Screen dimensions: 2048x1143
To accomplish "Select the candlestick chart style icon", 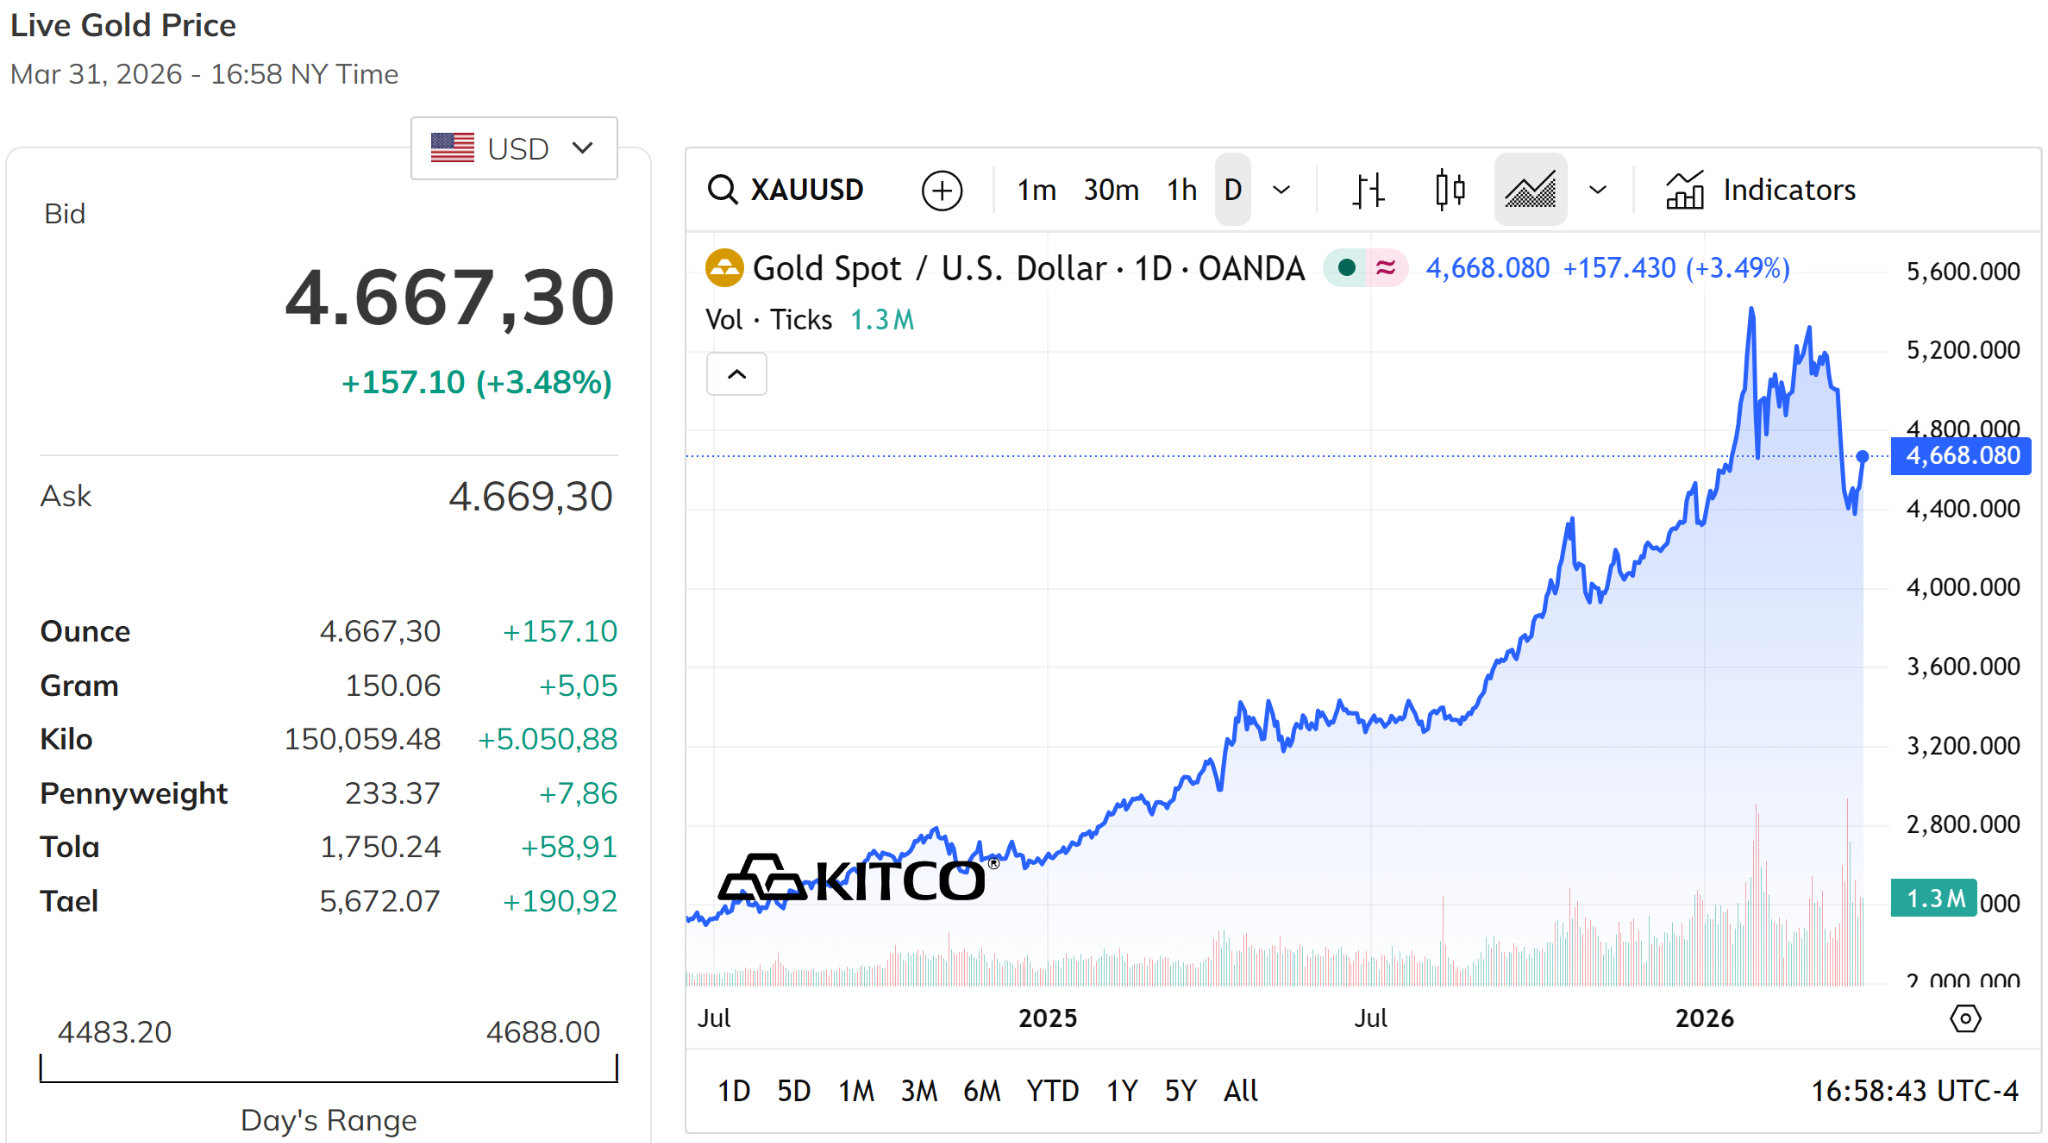I will 1449,189.
